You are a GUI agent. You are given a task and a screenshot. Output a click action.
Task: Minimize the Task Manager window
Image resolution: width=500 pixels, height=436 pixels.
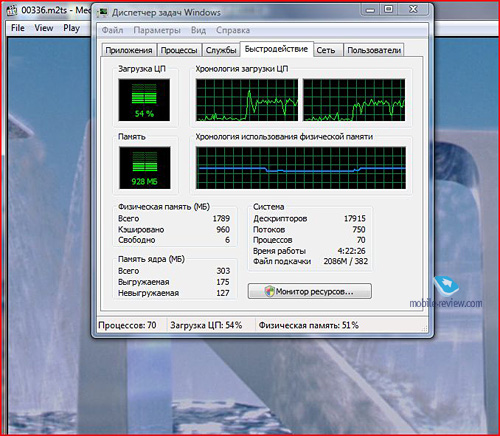370,10
